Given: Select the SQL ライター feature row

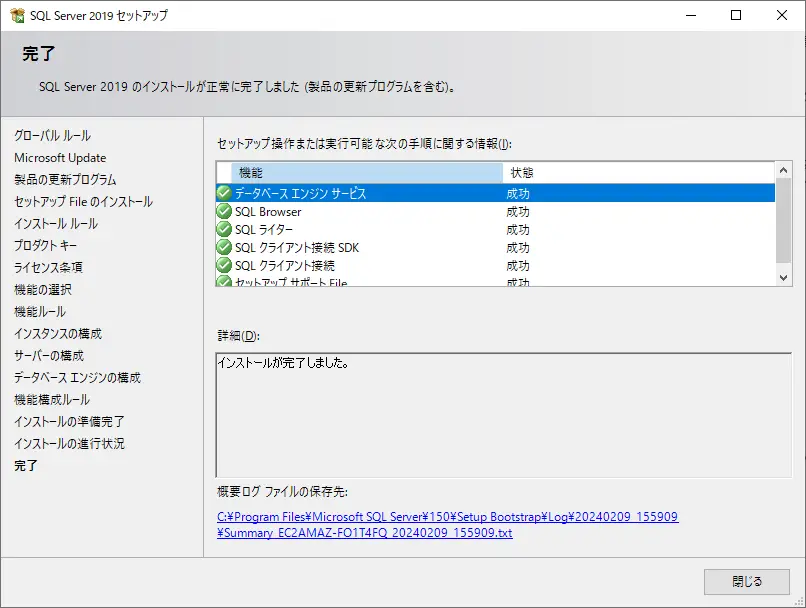Looking at the screenshot, I should coord(496,229).
